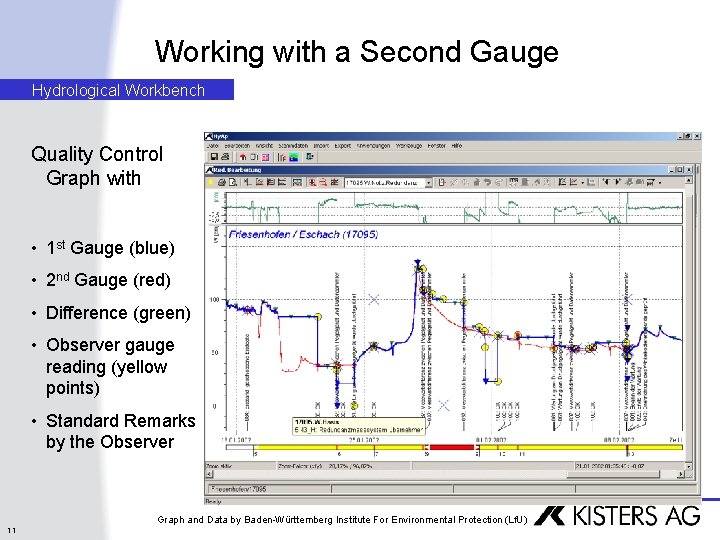Click the jump-right arrow navigation icon
Image resolution: width=720 pixels, height=540 pixels.
click(x=618, y=182)
